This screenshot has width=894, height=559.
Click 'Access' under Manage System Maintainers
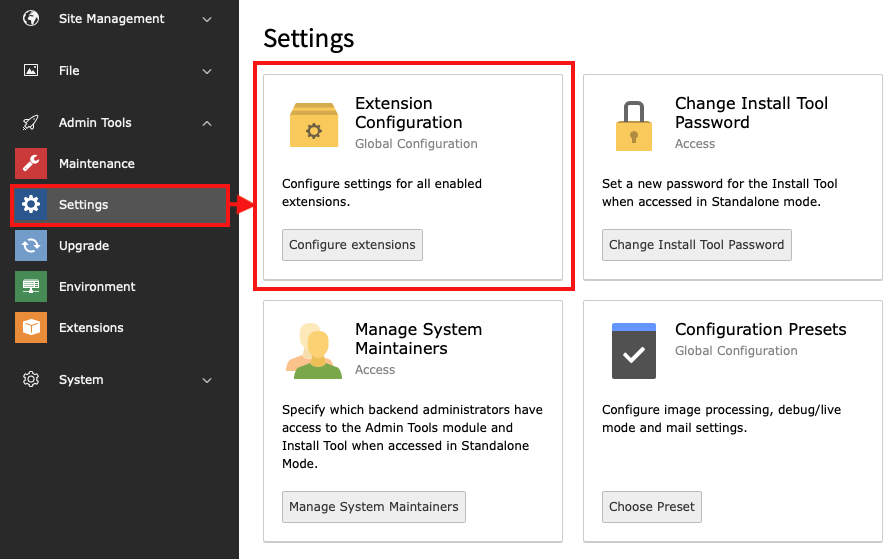(x=375, y=370)
